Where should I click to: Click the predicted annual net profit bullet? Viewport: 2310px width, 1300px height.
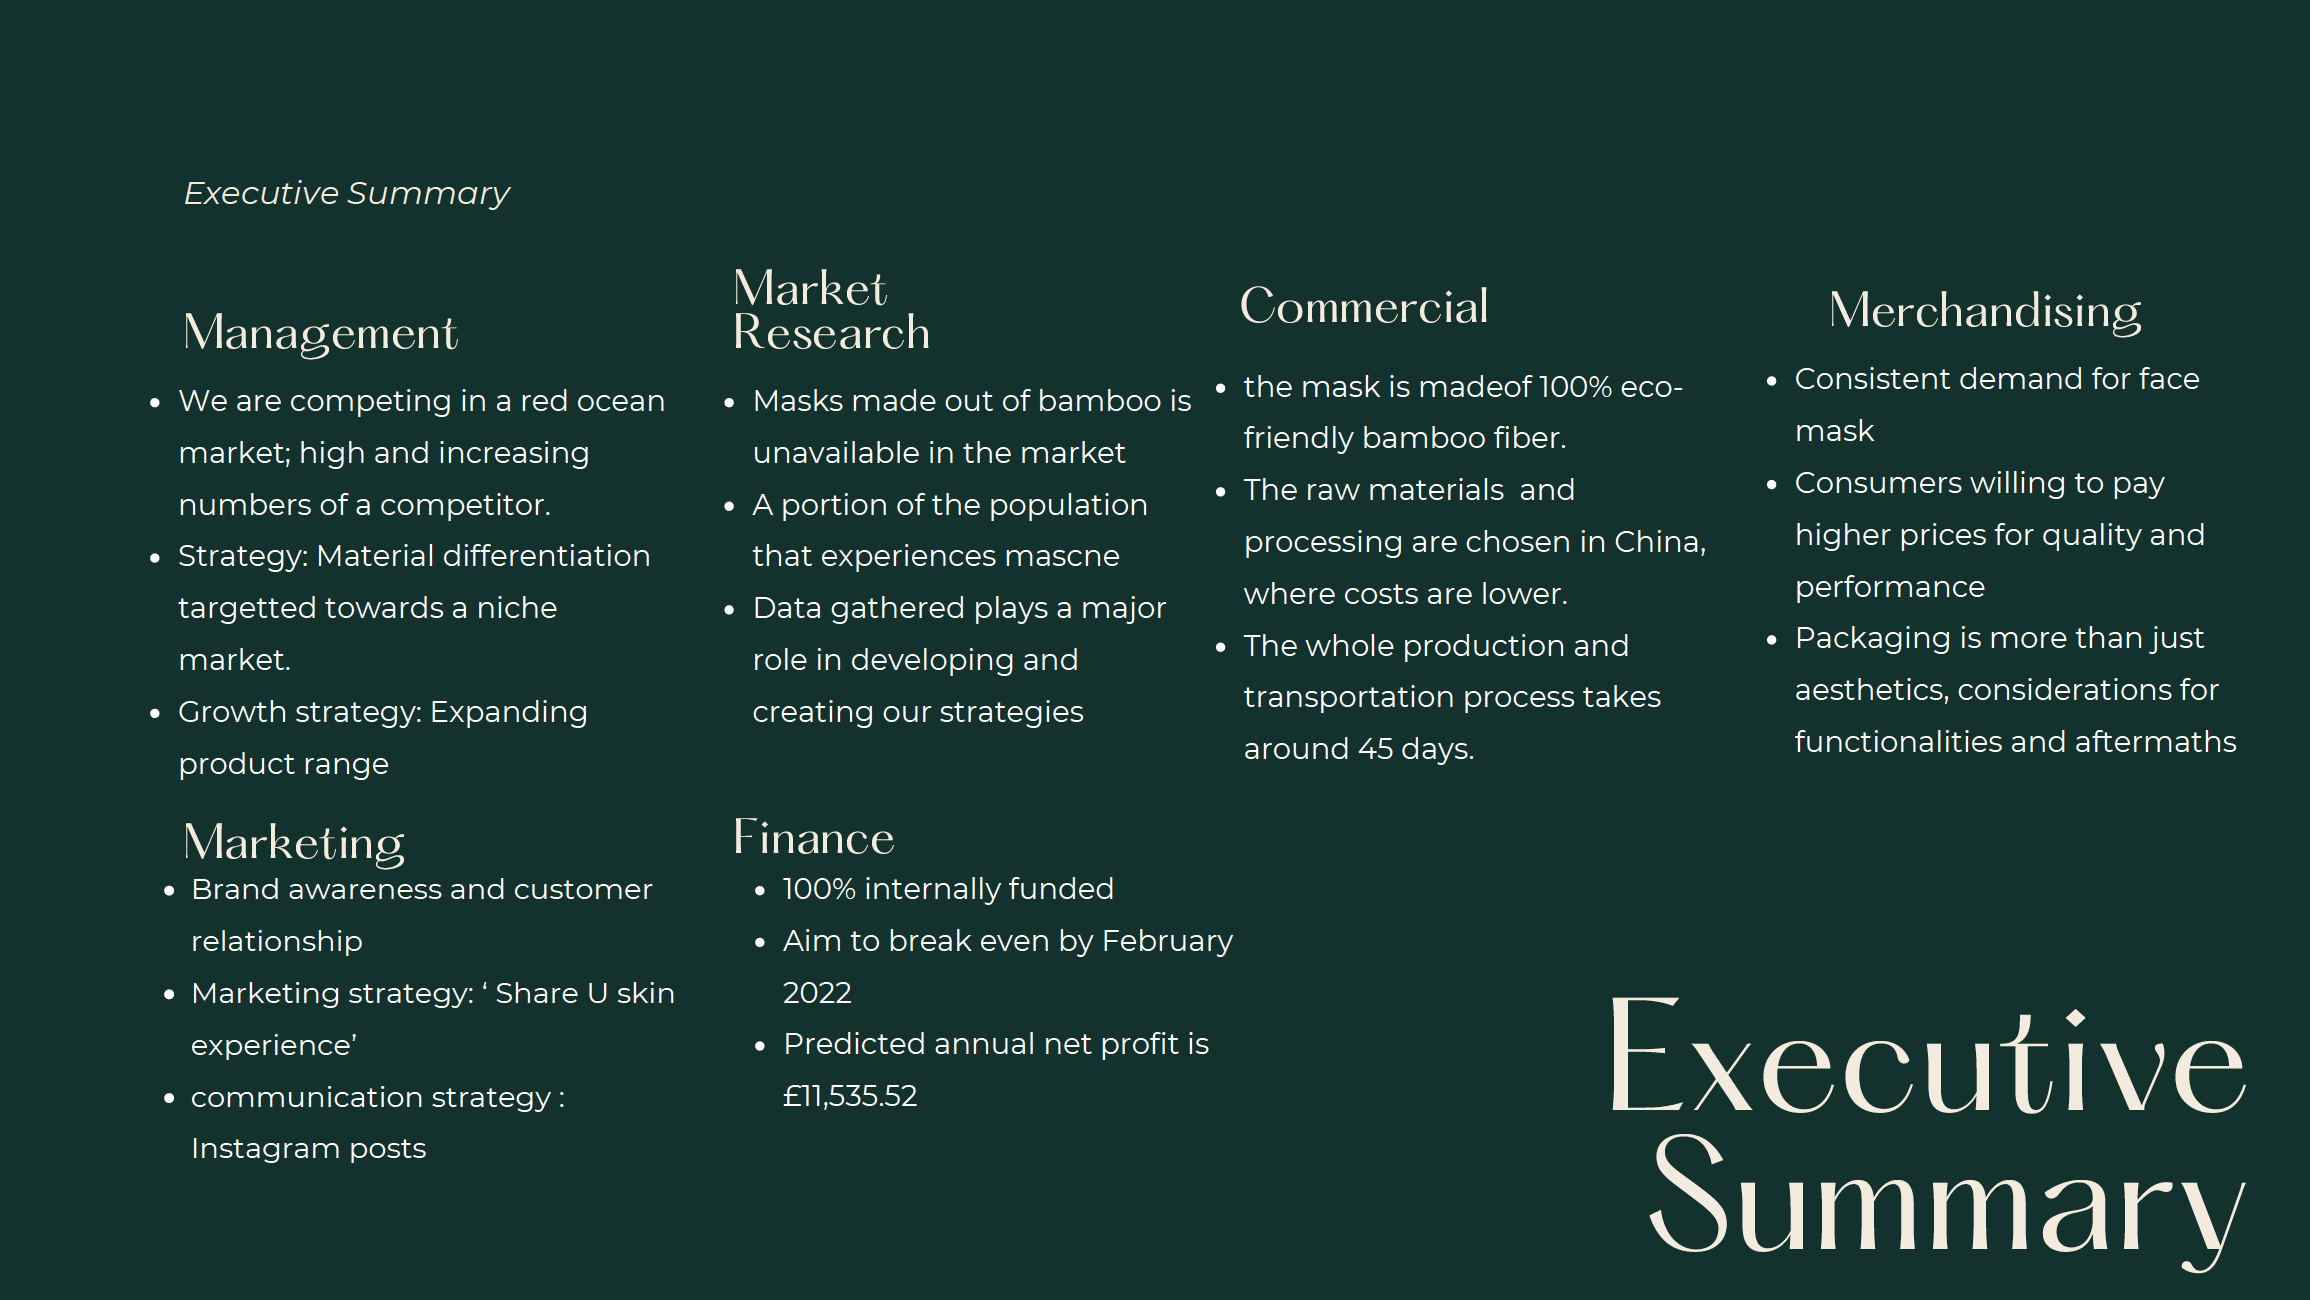(996, 1070)
